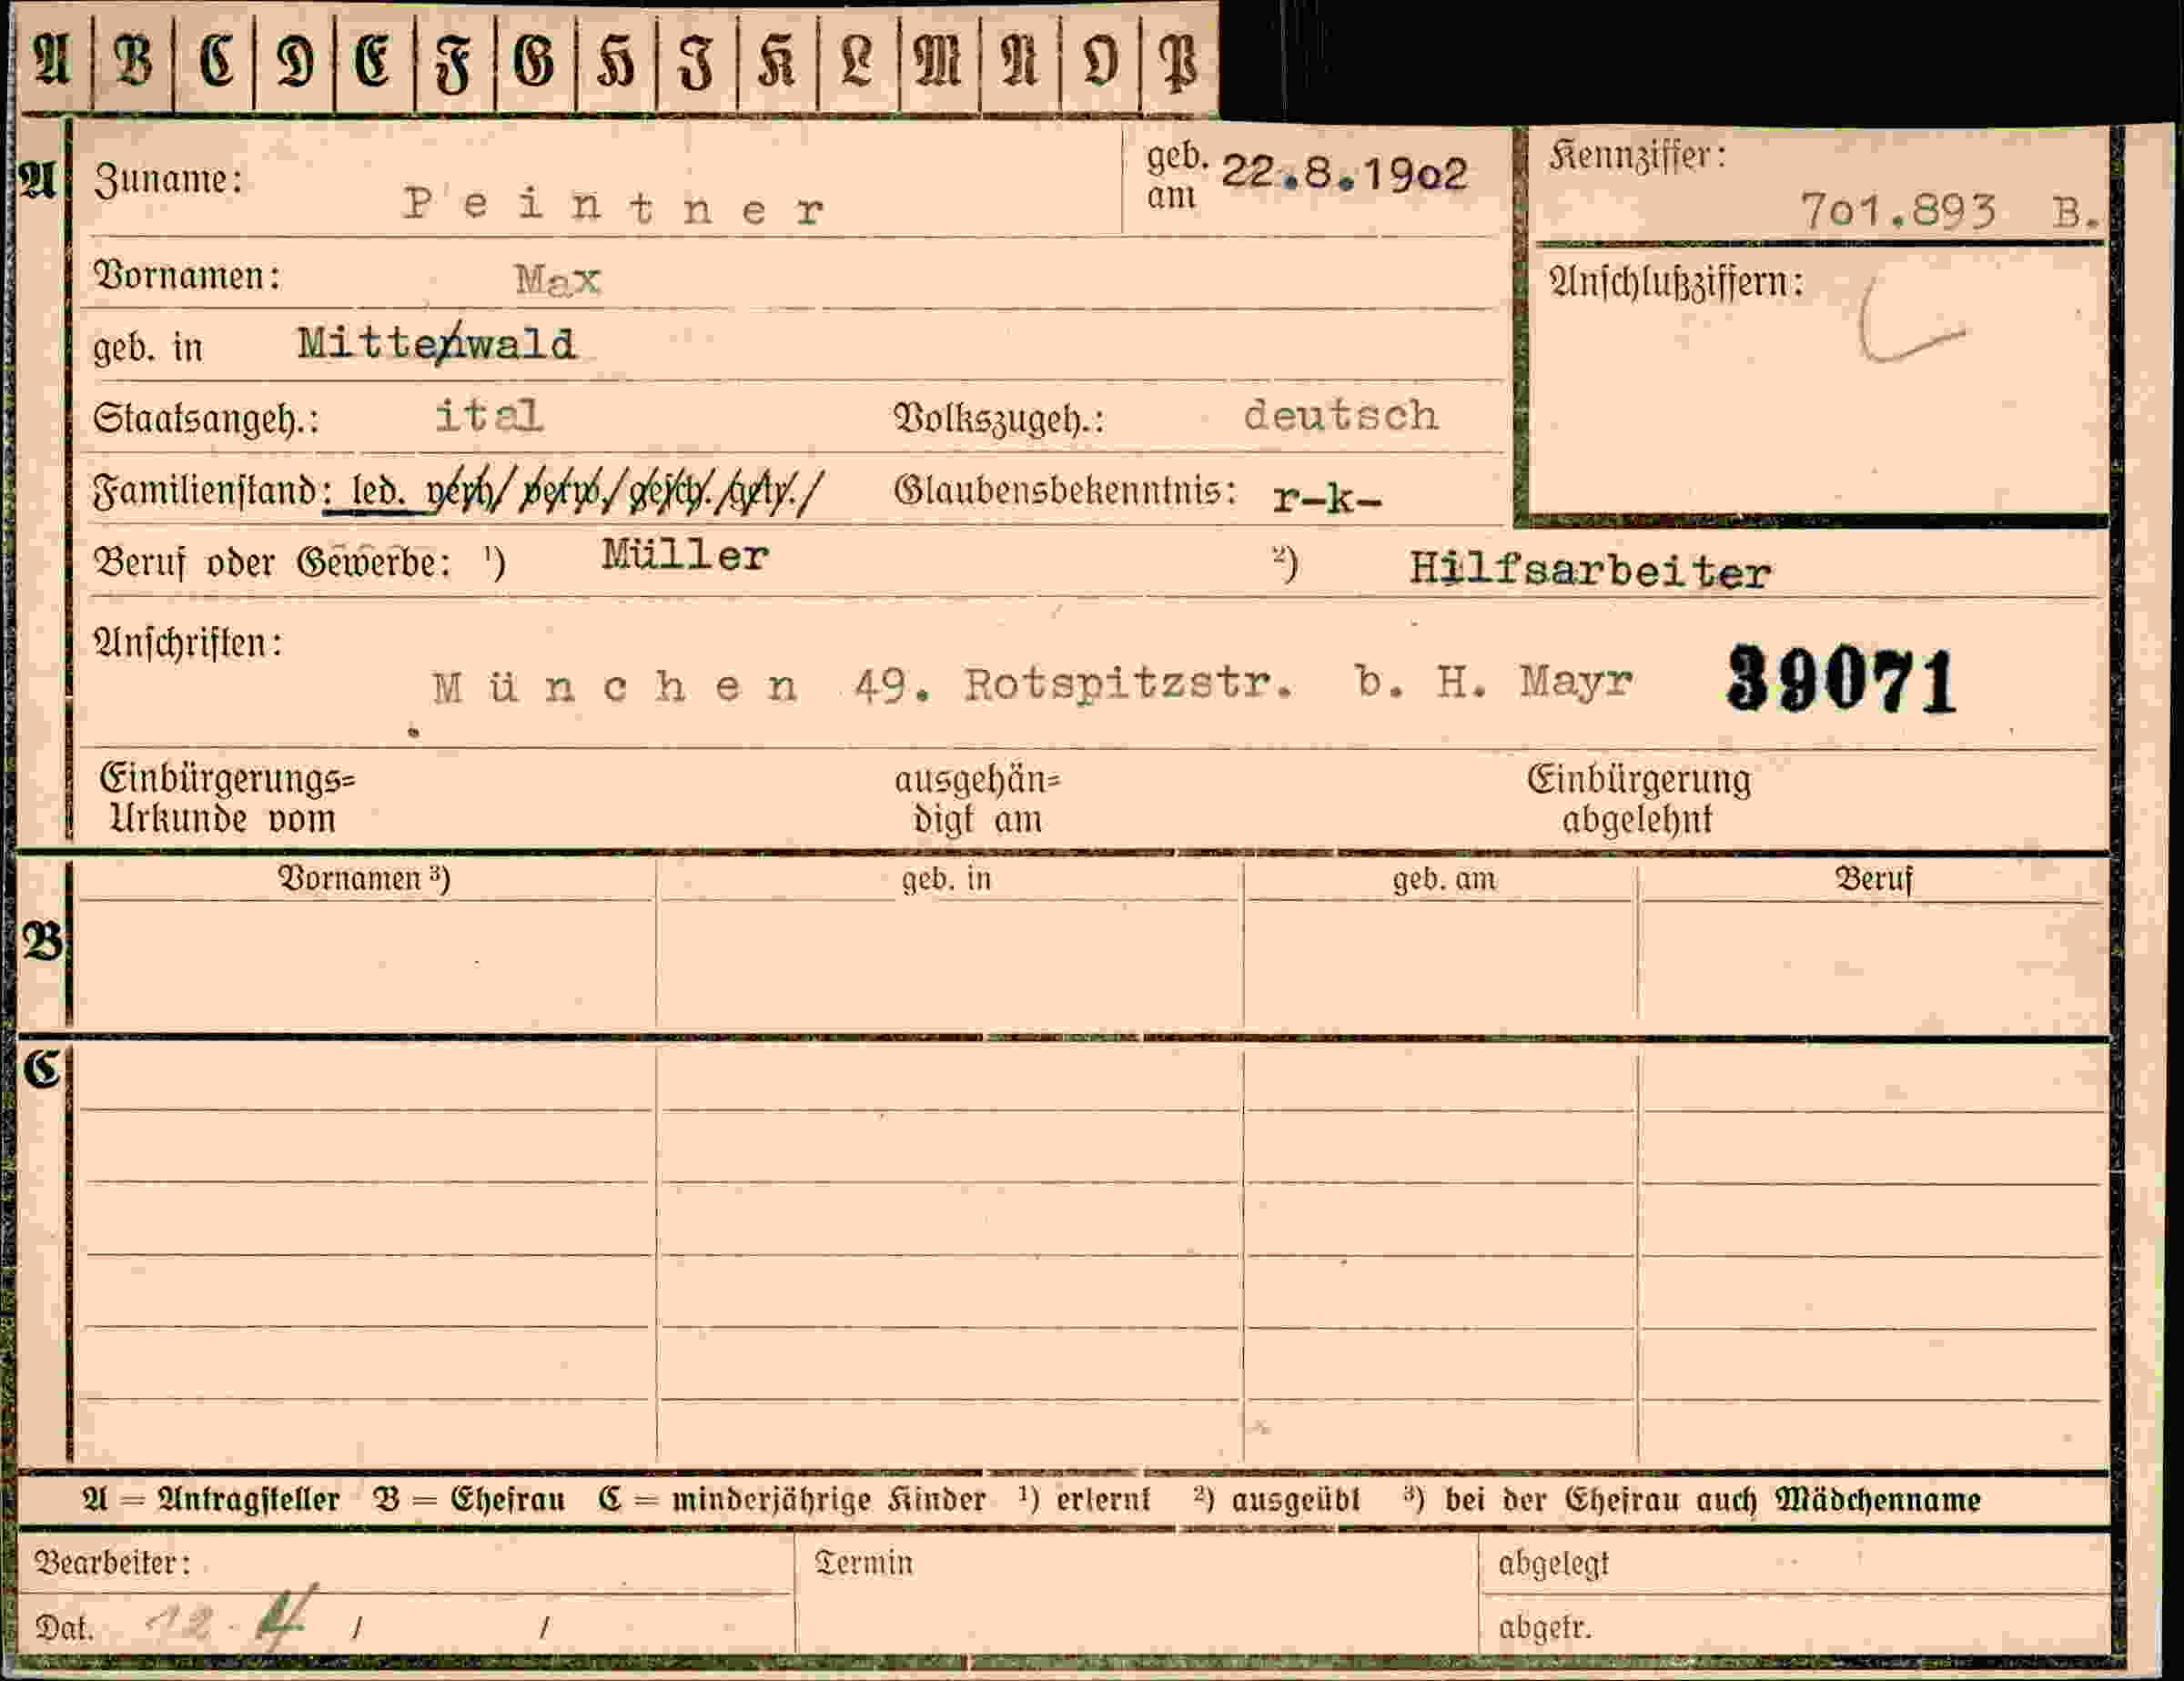Click the index tab letter O
This screenshot has width=2184, height=1681.
pyautogui.click(x=1100, y=60)
